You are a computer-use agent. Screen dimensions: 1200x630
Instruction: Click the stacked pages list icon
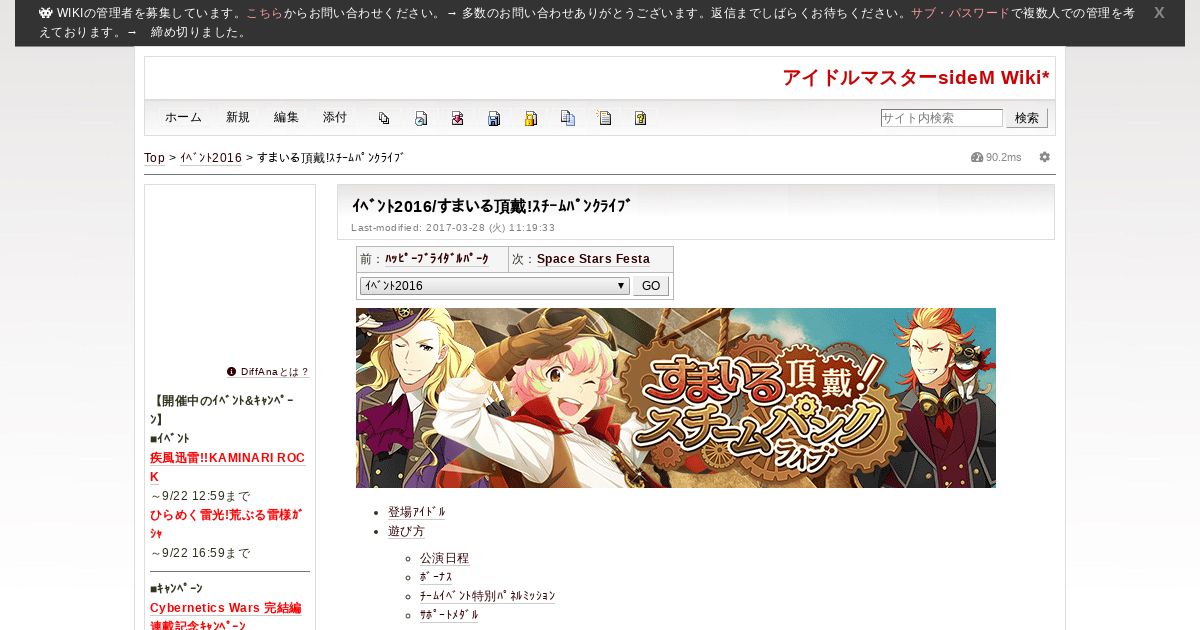click(x=384, y=118)
